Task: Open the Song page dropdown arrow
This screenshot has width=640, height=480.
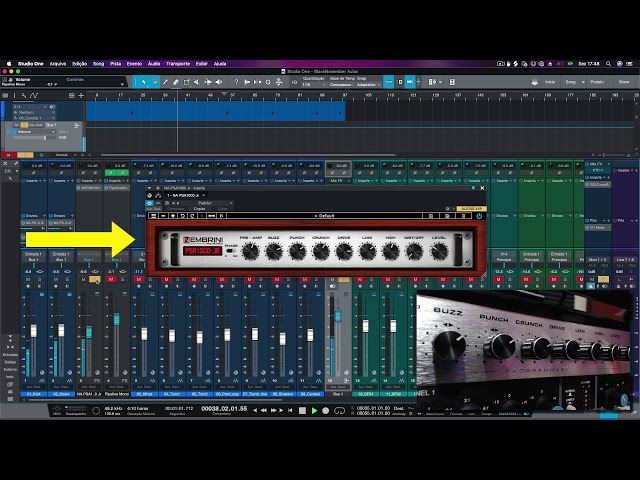Action: (583, 82)
